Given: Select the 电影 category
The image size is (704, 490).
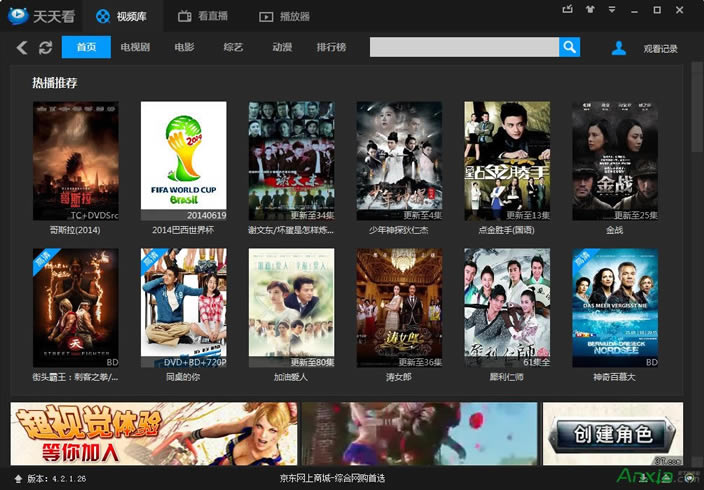Looking at the screenshot, I should coord(184,48).
